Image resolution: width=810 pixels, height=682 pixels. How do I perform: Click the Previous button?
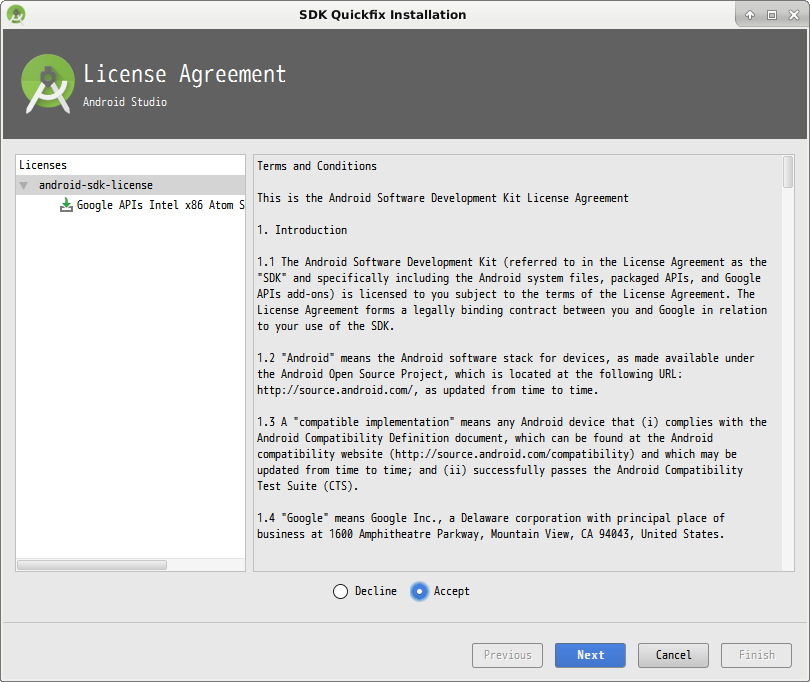[x=507, y=655]
